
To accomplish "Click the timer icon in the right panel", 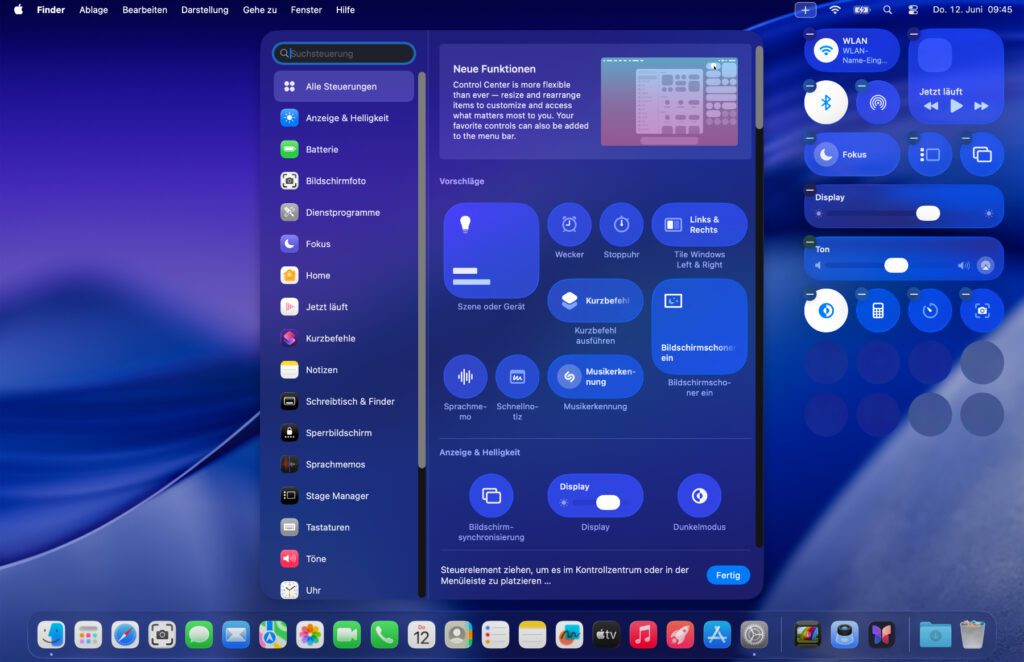I will [930, 310].
